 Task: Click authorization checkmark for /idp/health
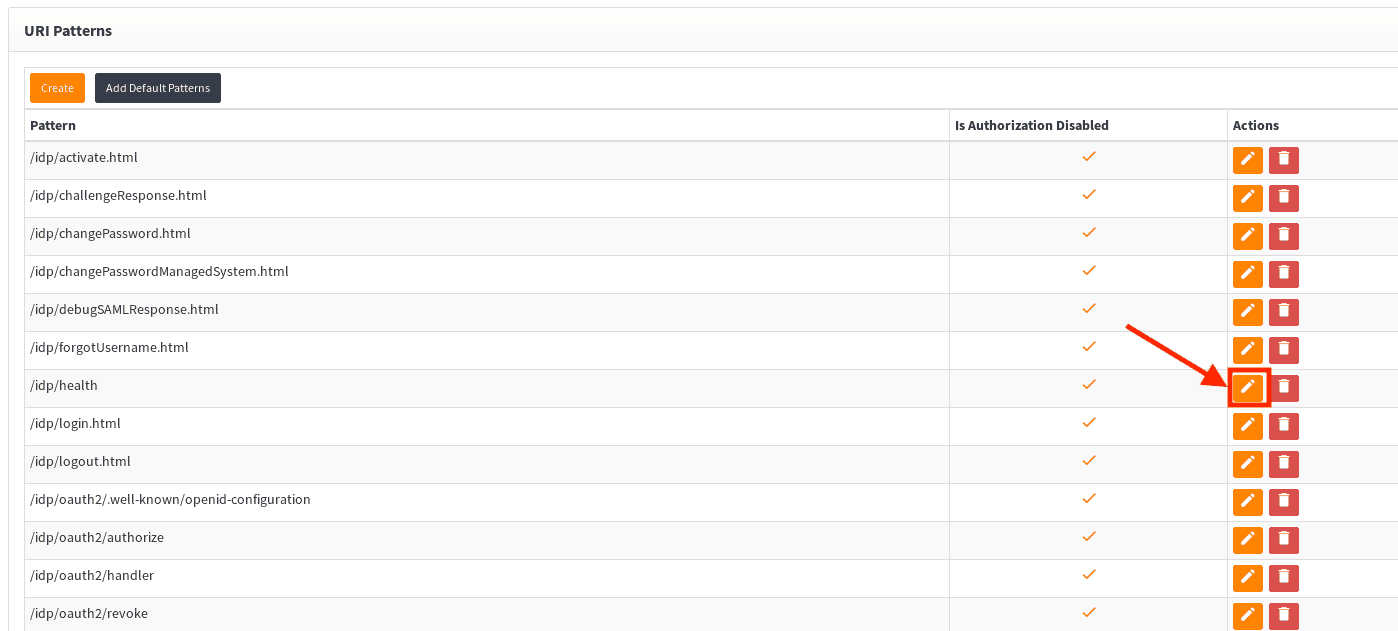pyautogui.click(x=1089, y=385)
